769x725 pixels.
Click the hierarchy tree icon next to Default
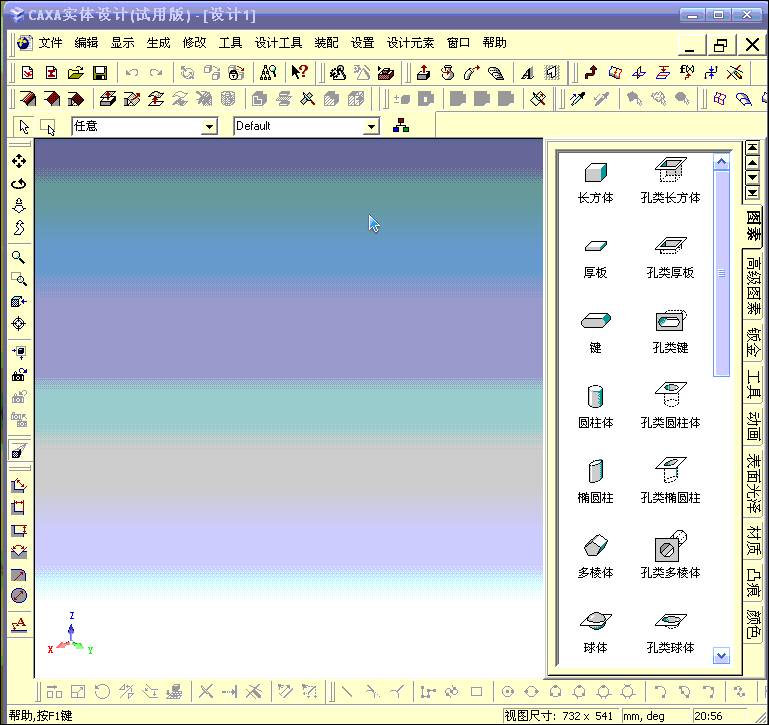pyautogui.click(x=401, y=126)
